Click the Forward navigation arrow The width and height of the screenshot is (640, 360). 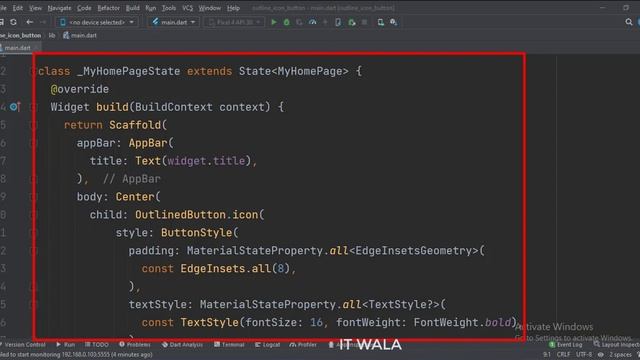(43, 22)
